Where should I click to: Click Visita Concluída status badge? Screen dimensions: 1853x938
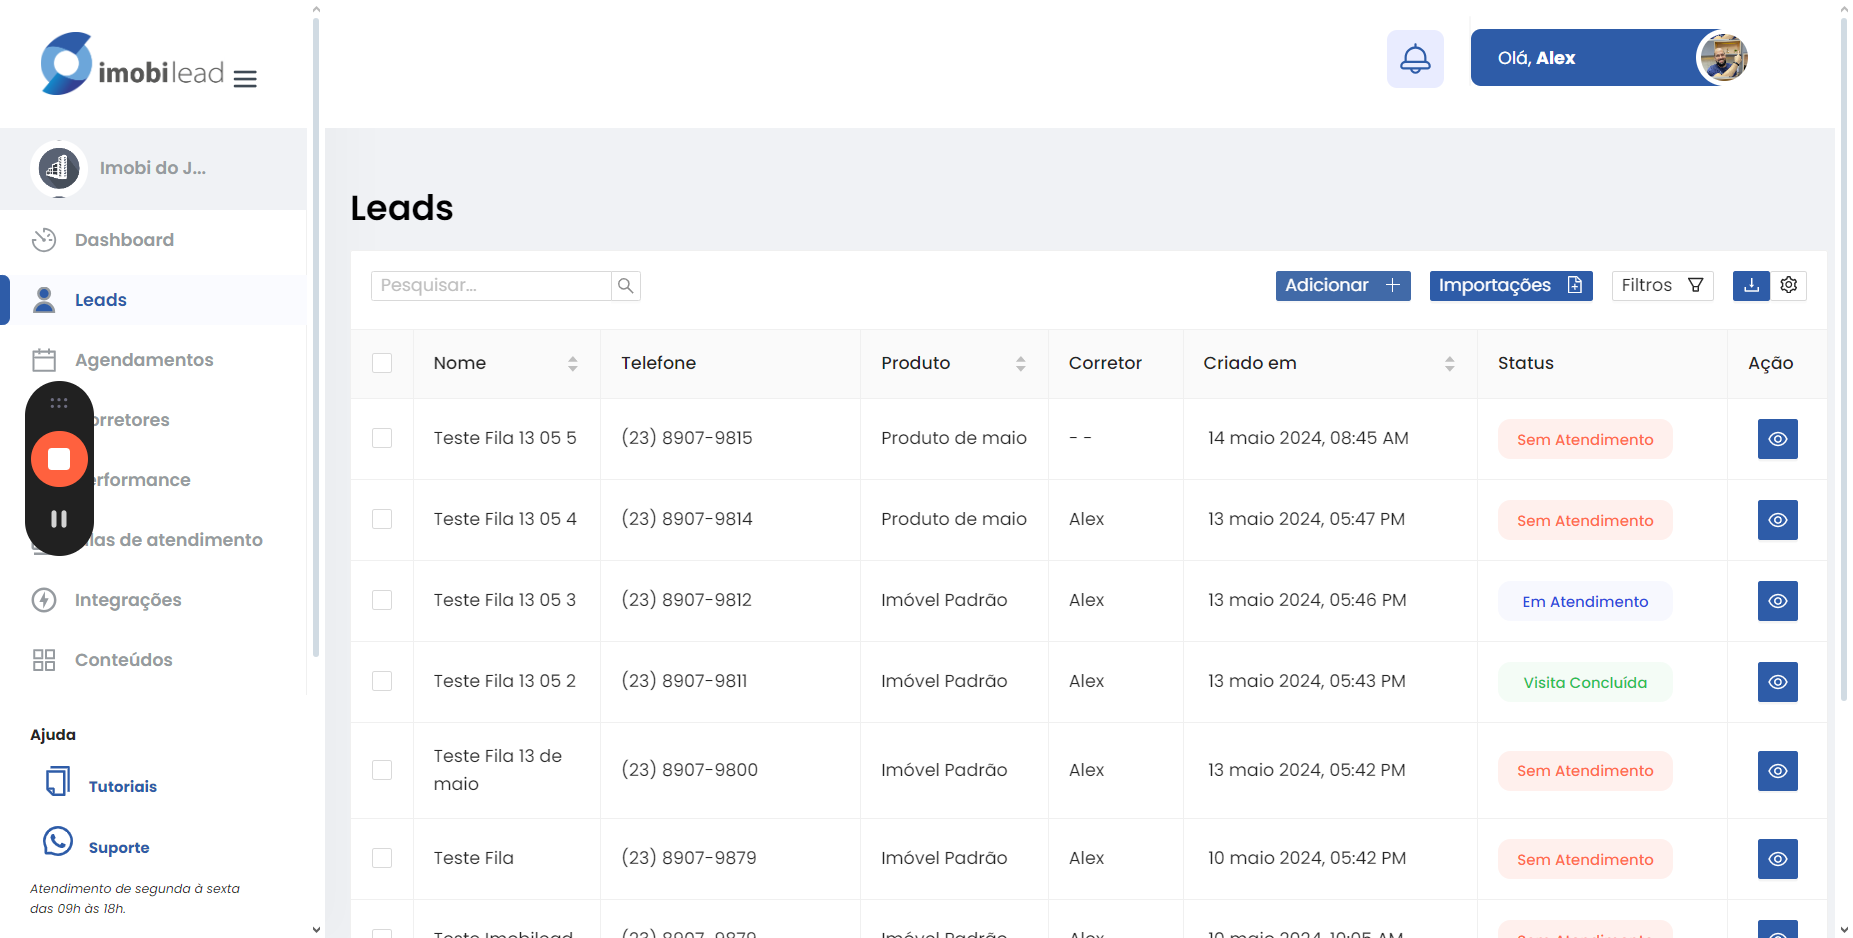1585,683
